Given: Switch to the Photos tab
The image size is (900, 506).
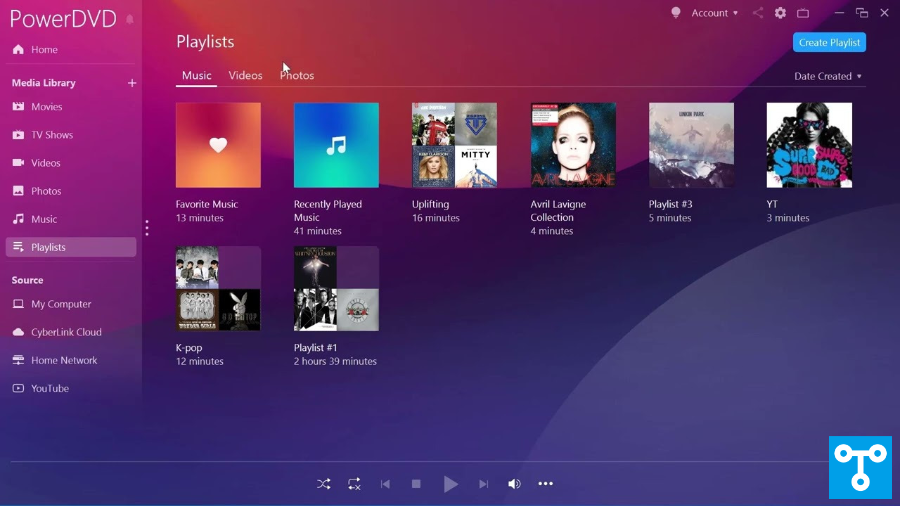Looking at the screenshot, I should [x=297, y=75].
